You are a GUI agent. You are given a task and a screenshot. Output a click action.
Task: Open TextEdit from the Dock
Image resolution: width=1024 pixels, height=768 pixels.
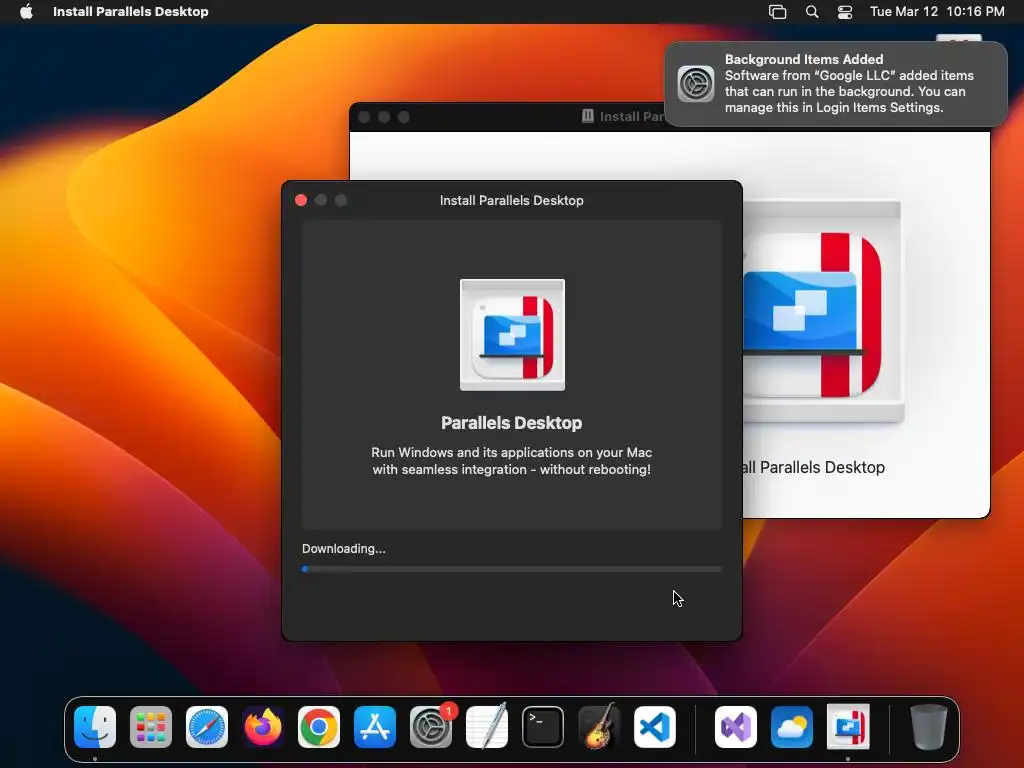[x=487, y=727]
